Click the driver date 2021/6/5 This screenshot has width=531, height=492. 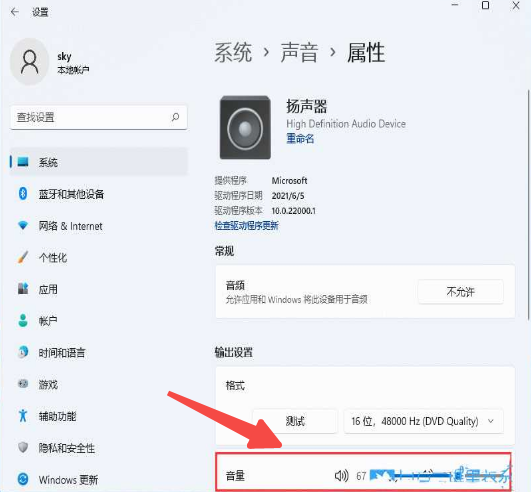(x=288, y=196)
